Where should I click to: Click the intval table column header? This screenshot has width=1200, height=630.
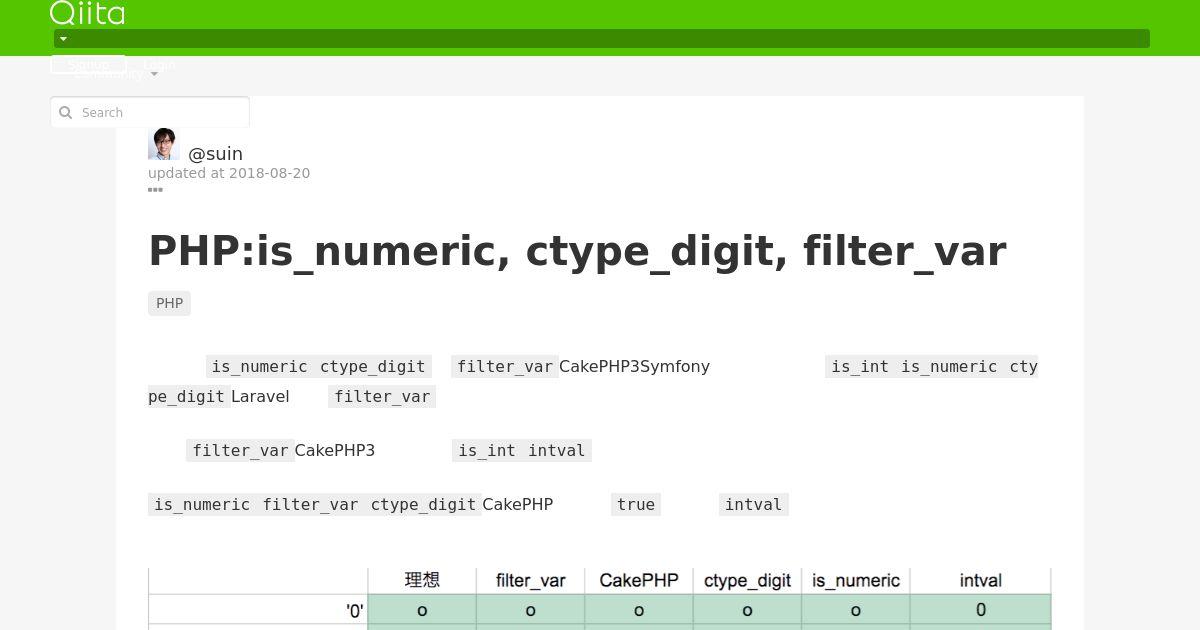[x=981, y=580]
